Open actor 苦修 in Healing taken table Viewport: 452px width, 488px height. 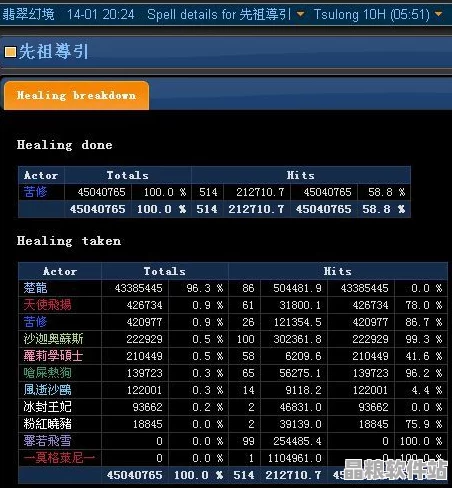tap(35, 322)
